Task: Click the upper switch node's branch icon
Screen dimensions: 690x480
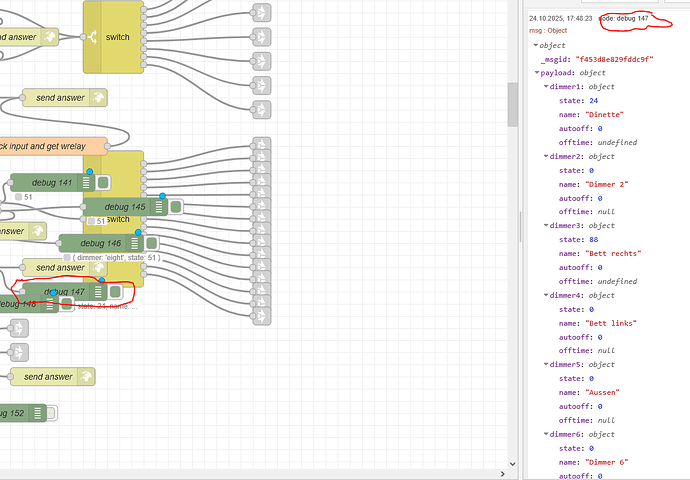Action: click(93, 37)
